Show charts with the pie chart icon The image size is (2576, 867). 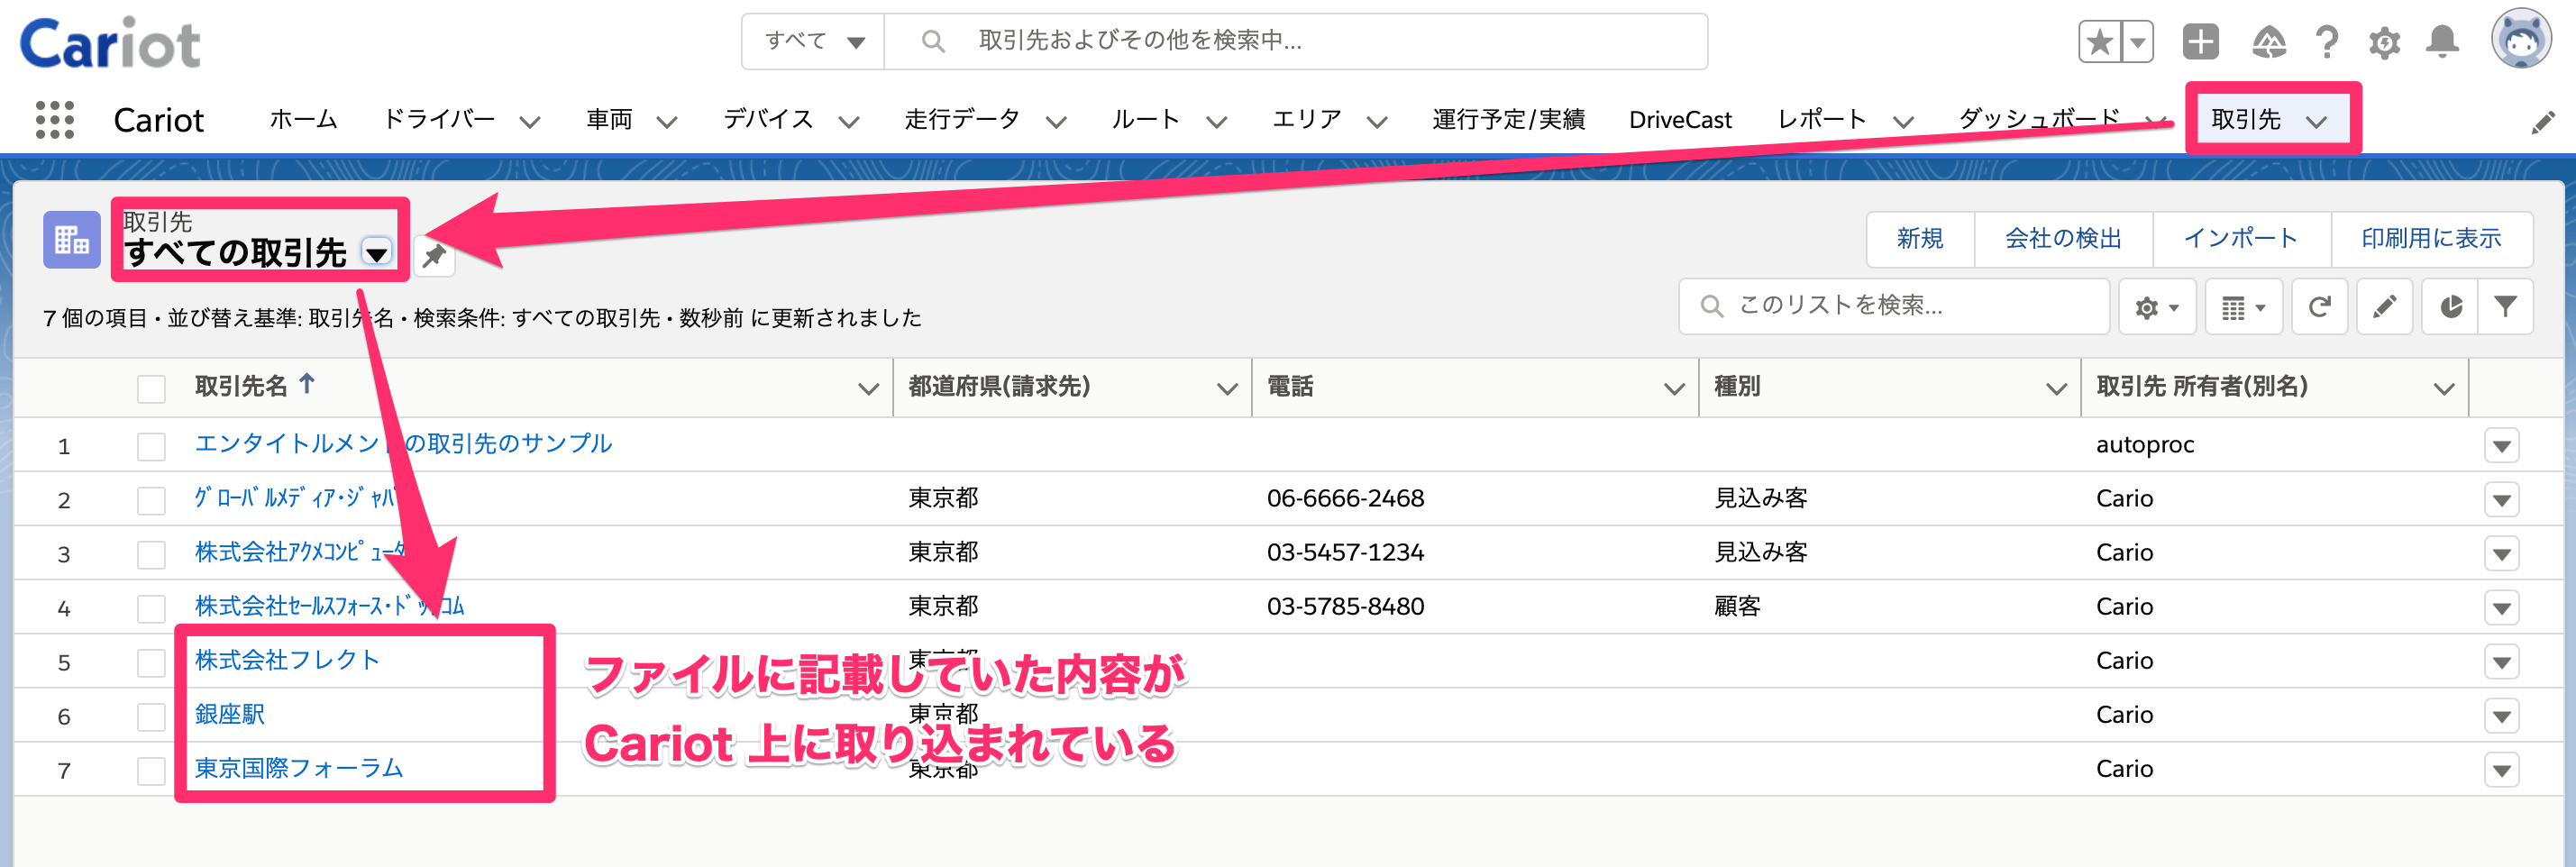click(2450, 307)
